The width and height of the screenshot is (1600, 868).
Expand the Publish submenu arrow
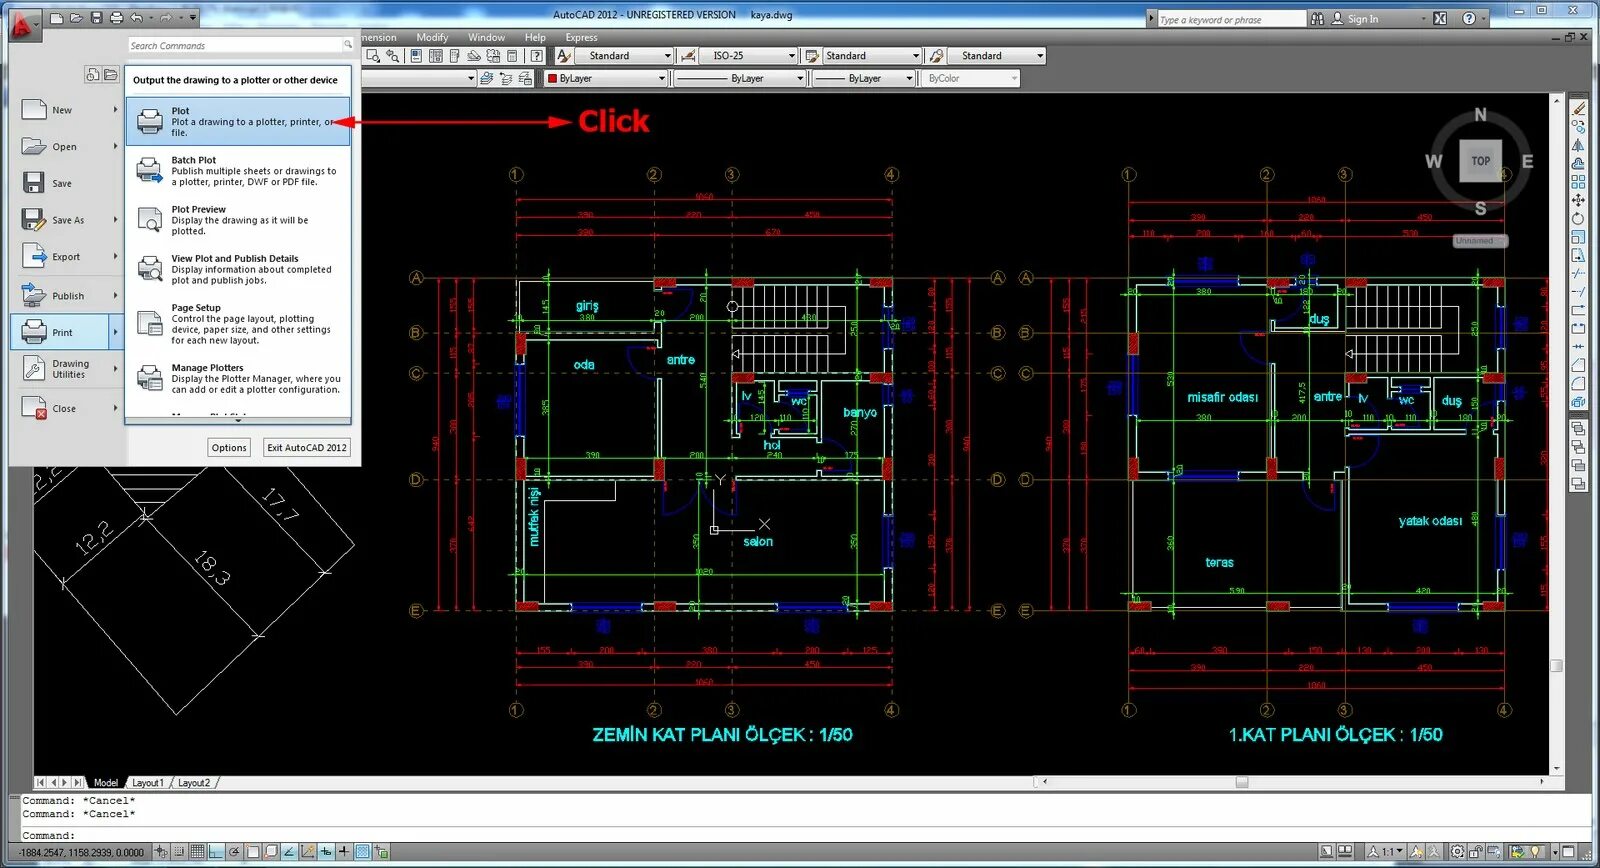pos(116,295)
